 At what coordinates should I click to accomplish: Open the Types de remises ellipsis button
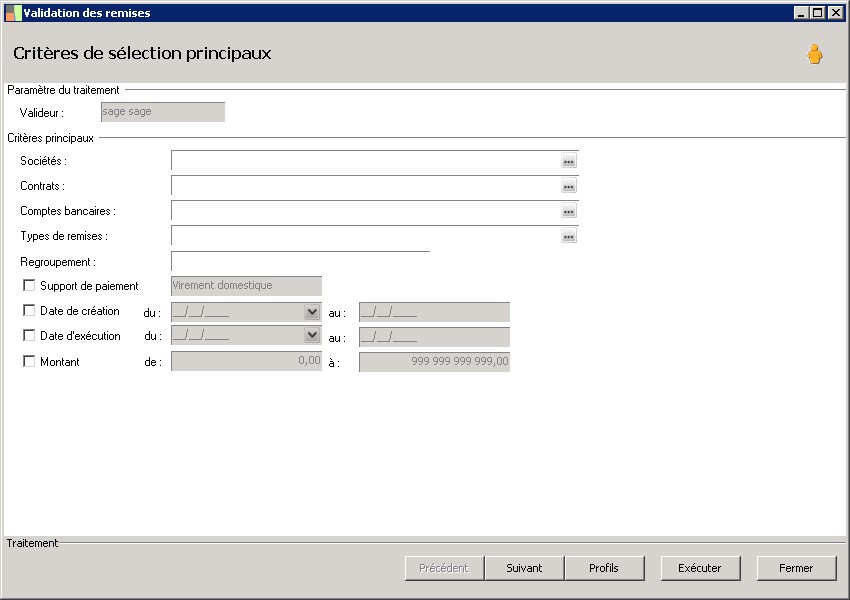(x=568, y=236)
